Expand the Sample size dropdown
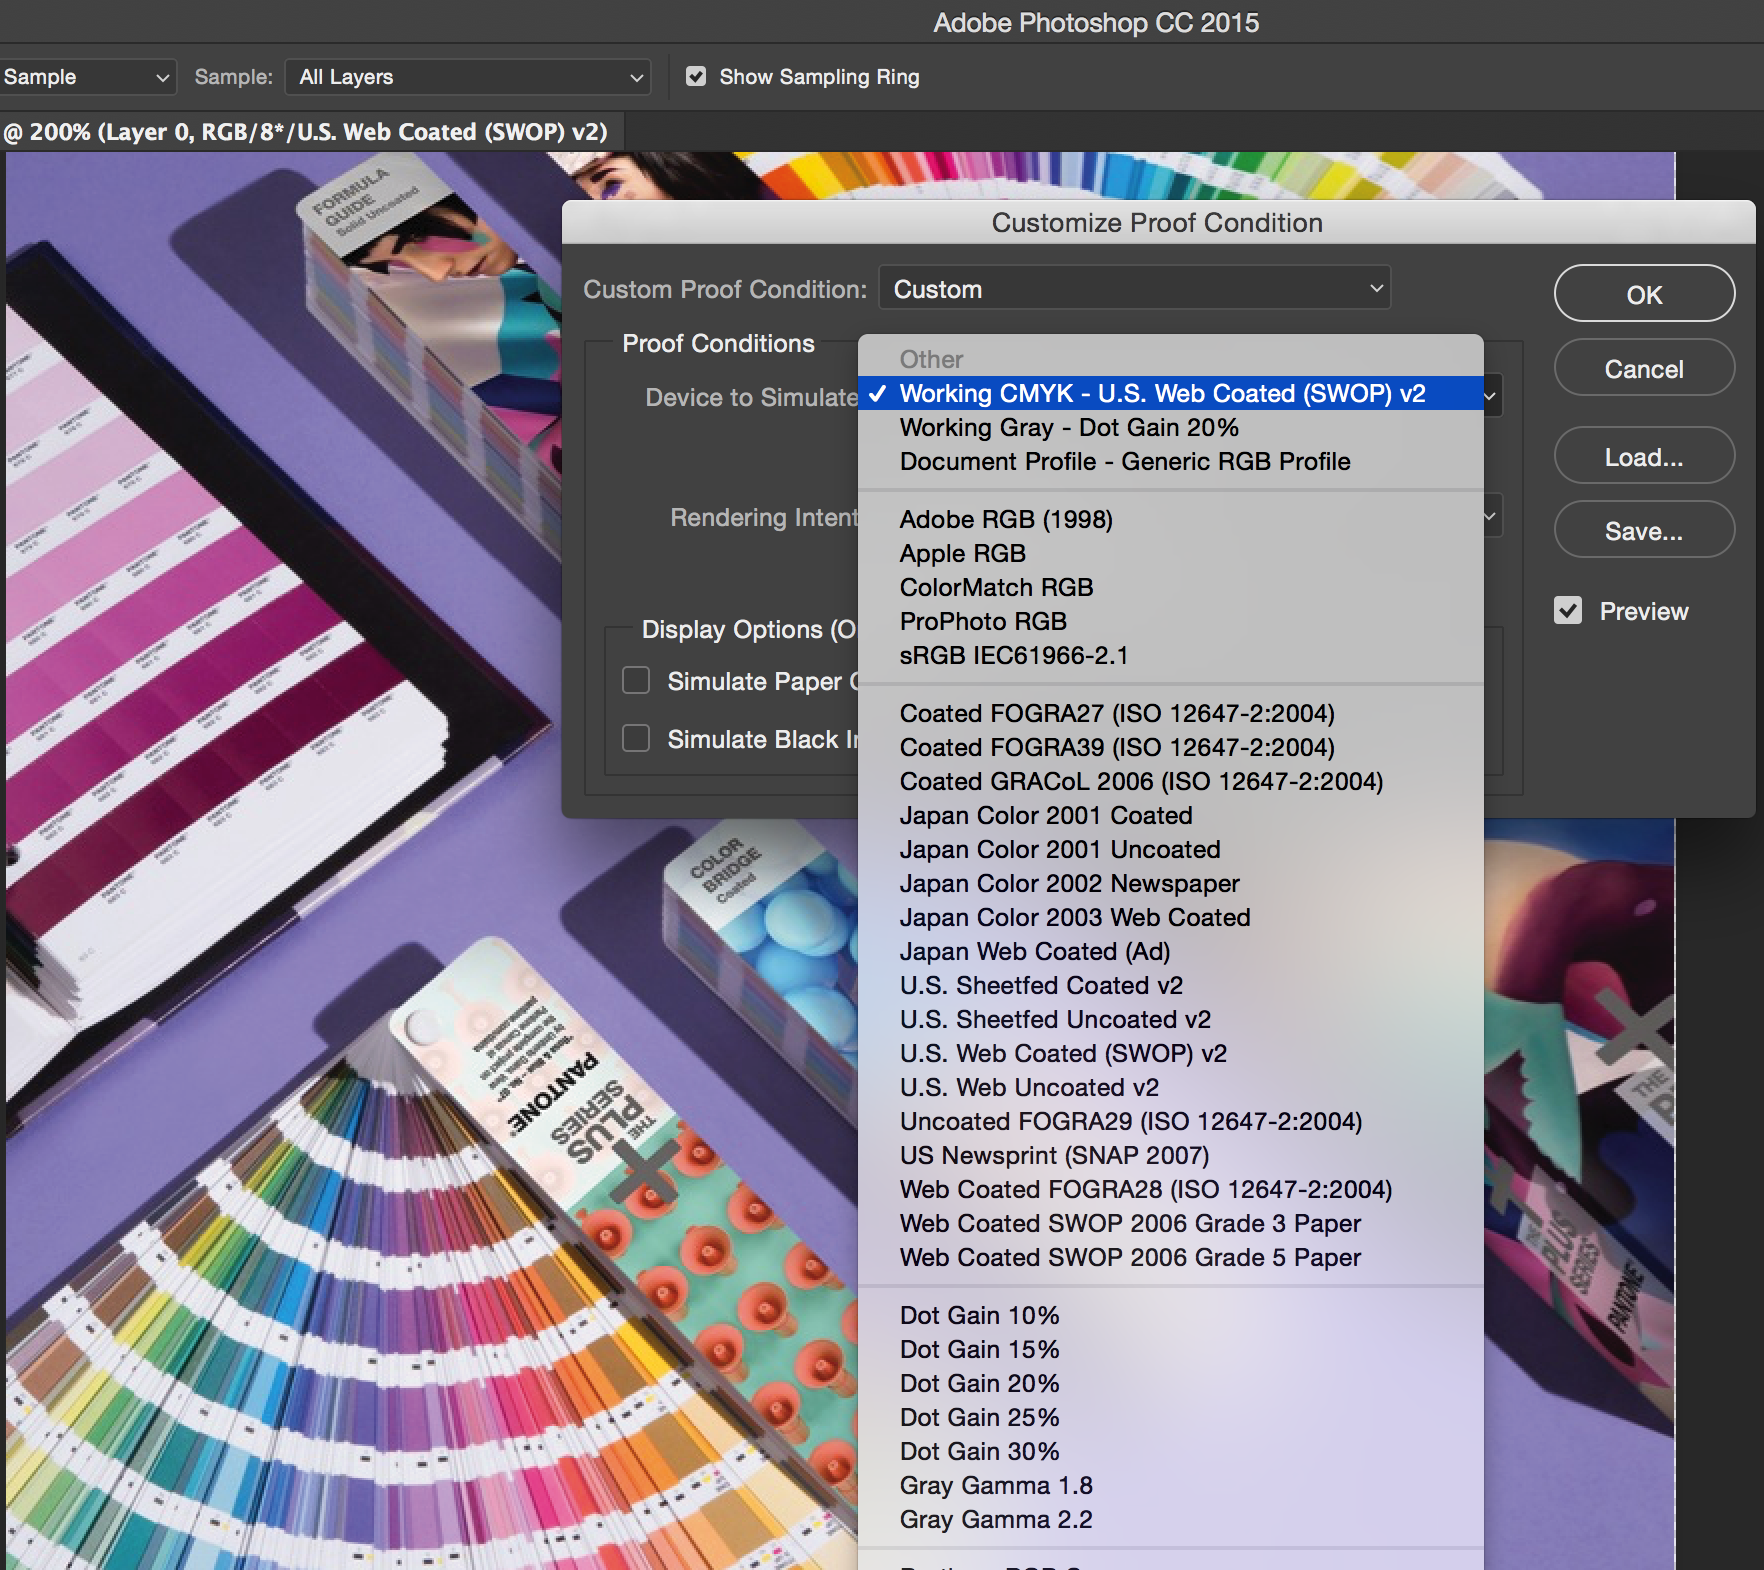 [86, 77]
